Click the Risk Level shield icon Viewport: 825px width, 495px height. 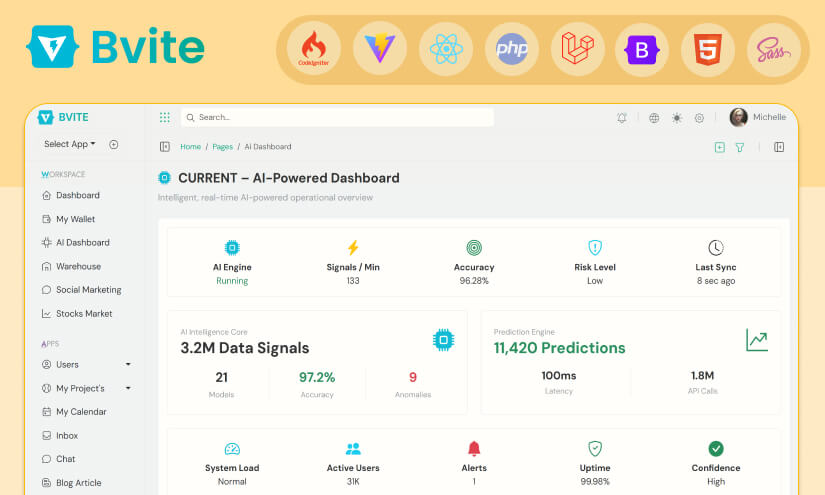pos(595,247)
